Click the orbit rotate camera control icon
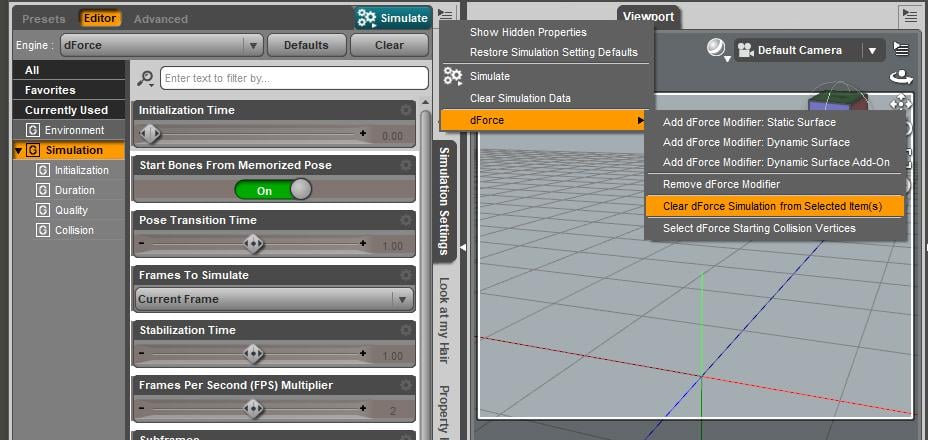 point(901,76)
